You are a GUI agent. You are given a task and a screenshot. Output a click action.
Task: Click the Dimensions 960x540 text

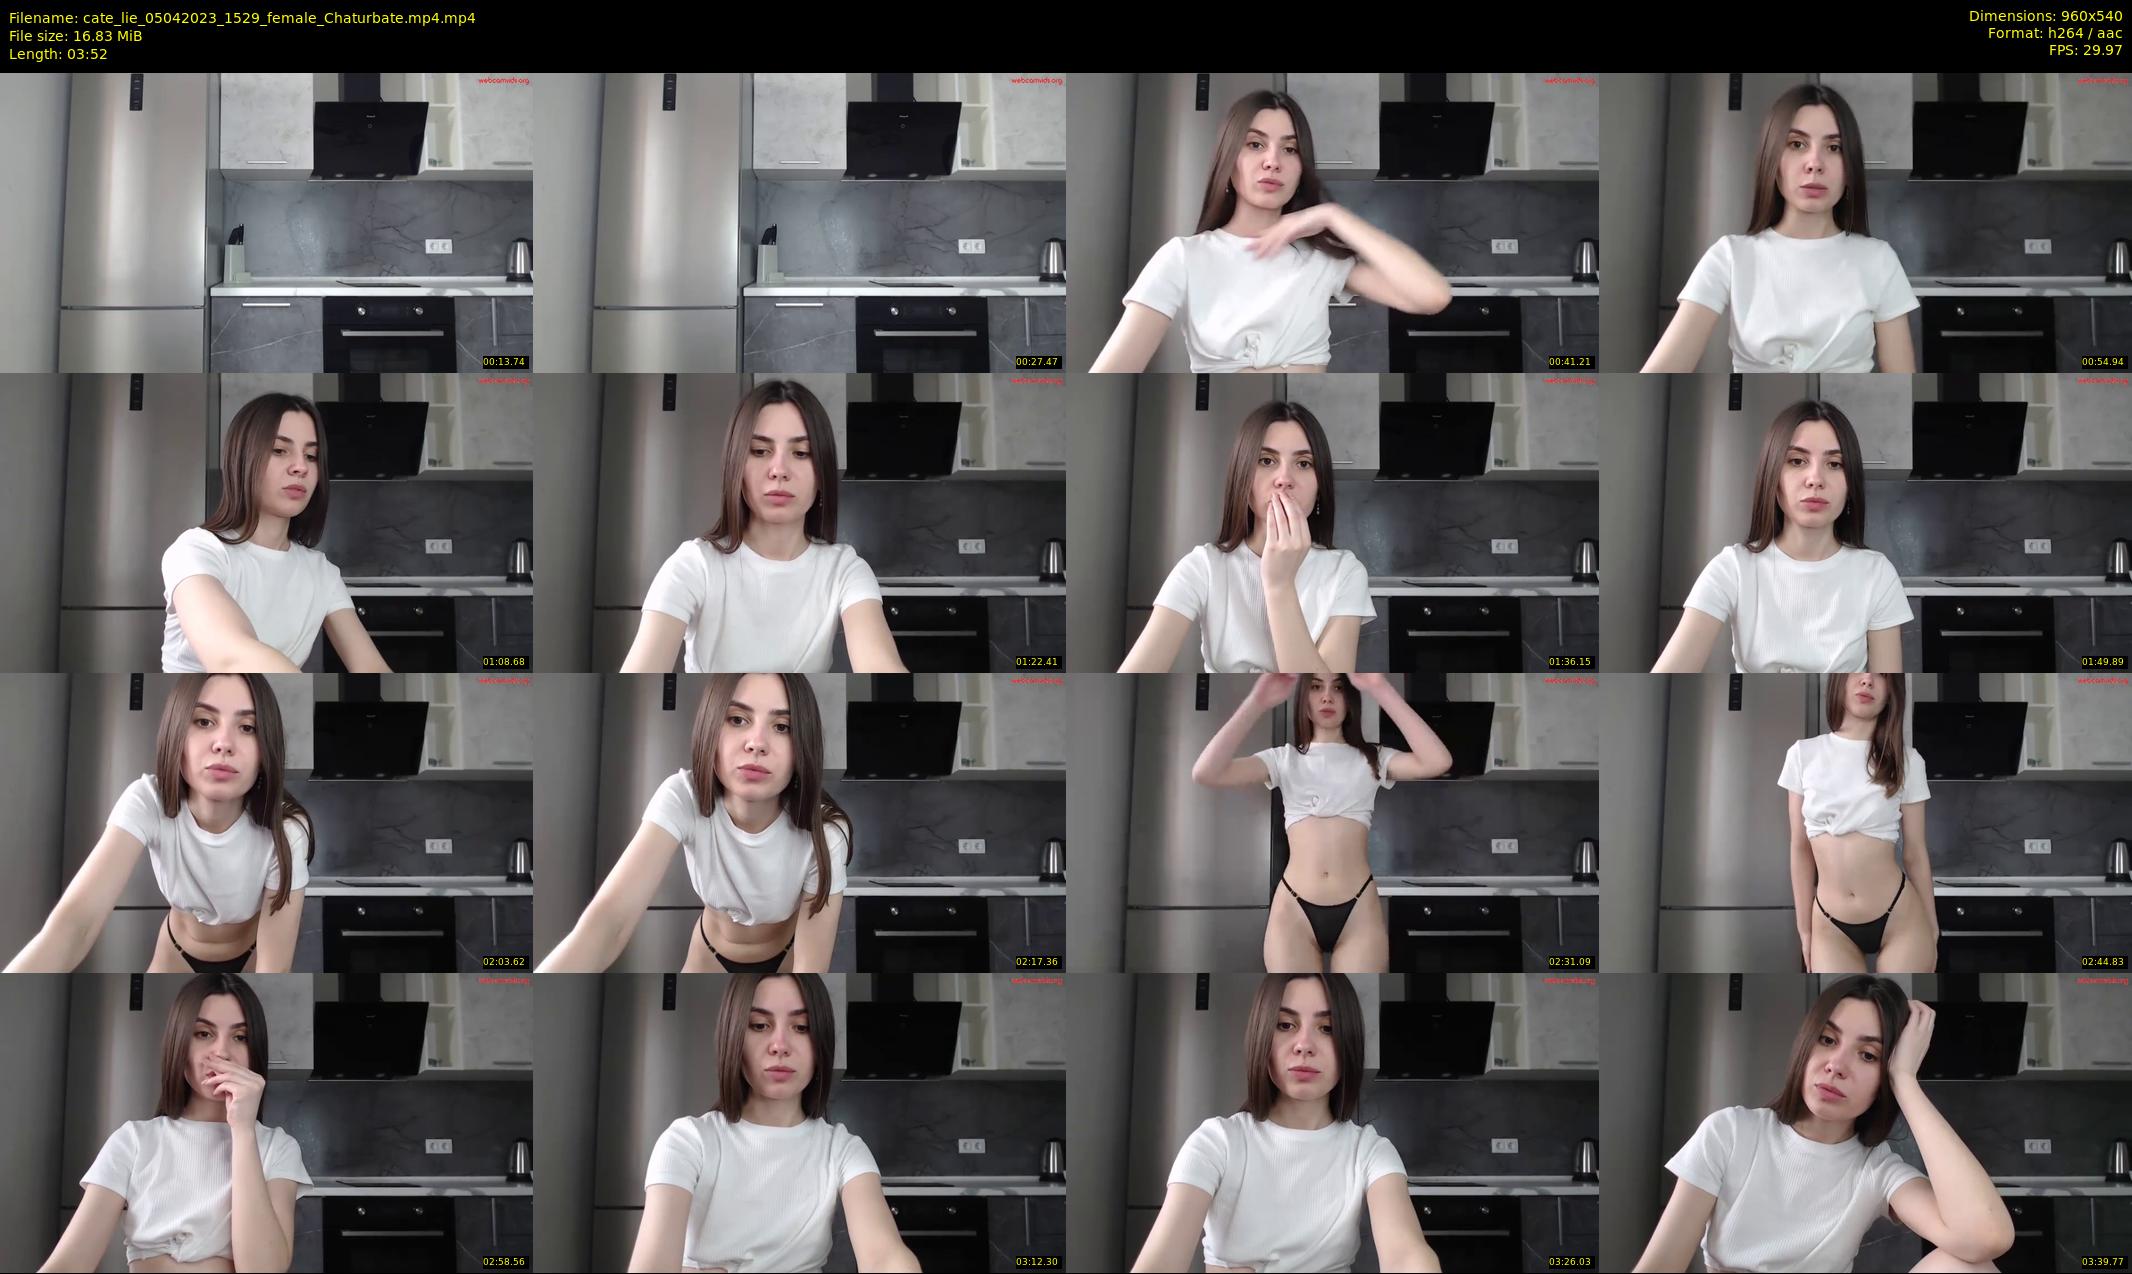pos(2045,16)
